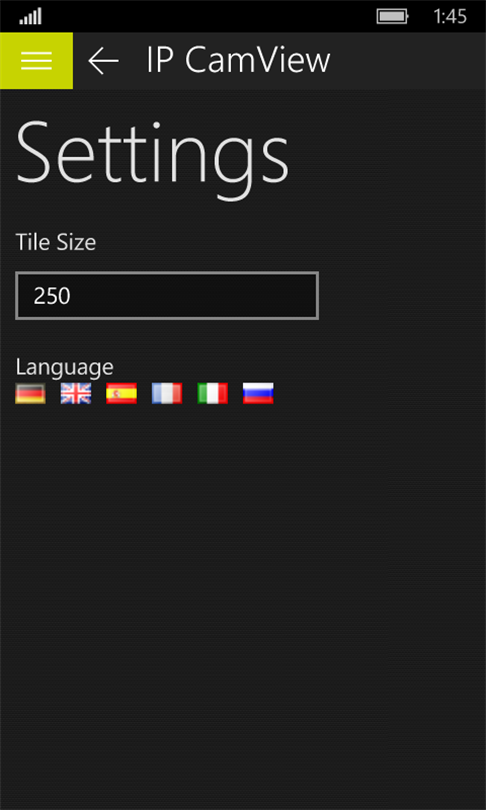Screen dimensions: 486x810
Task: Click the IP CamView app title
Action: [238, 60]
